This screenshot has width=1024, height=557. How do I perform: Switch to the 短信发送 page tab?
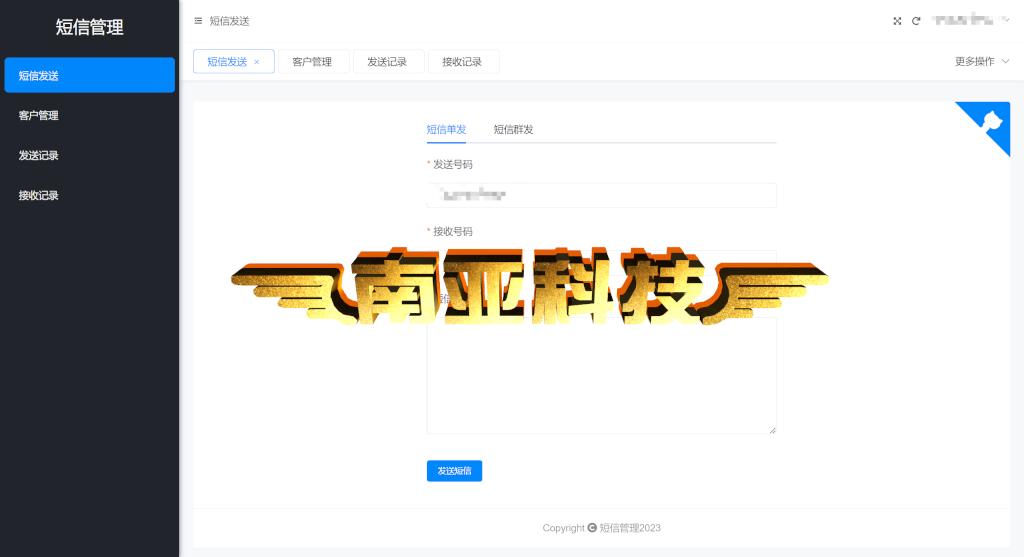pyautogui.click(x=227, y=62)
